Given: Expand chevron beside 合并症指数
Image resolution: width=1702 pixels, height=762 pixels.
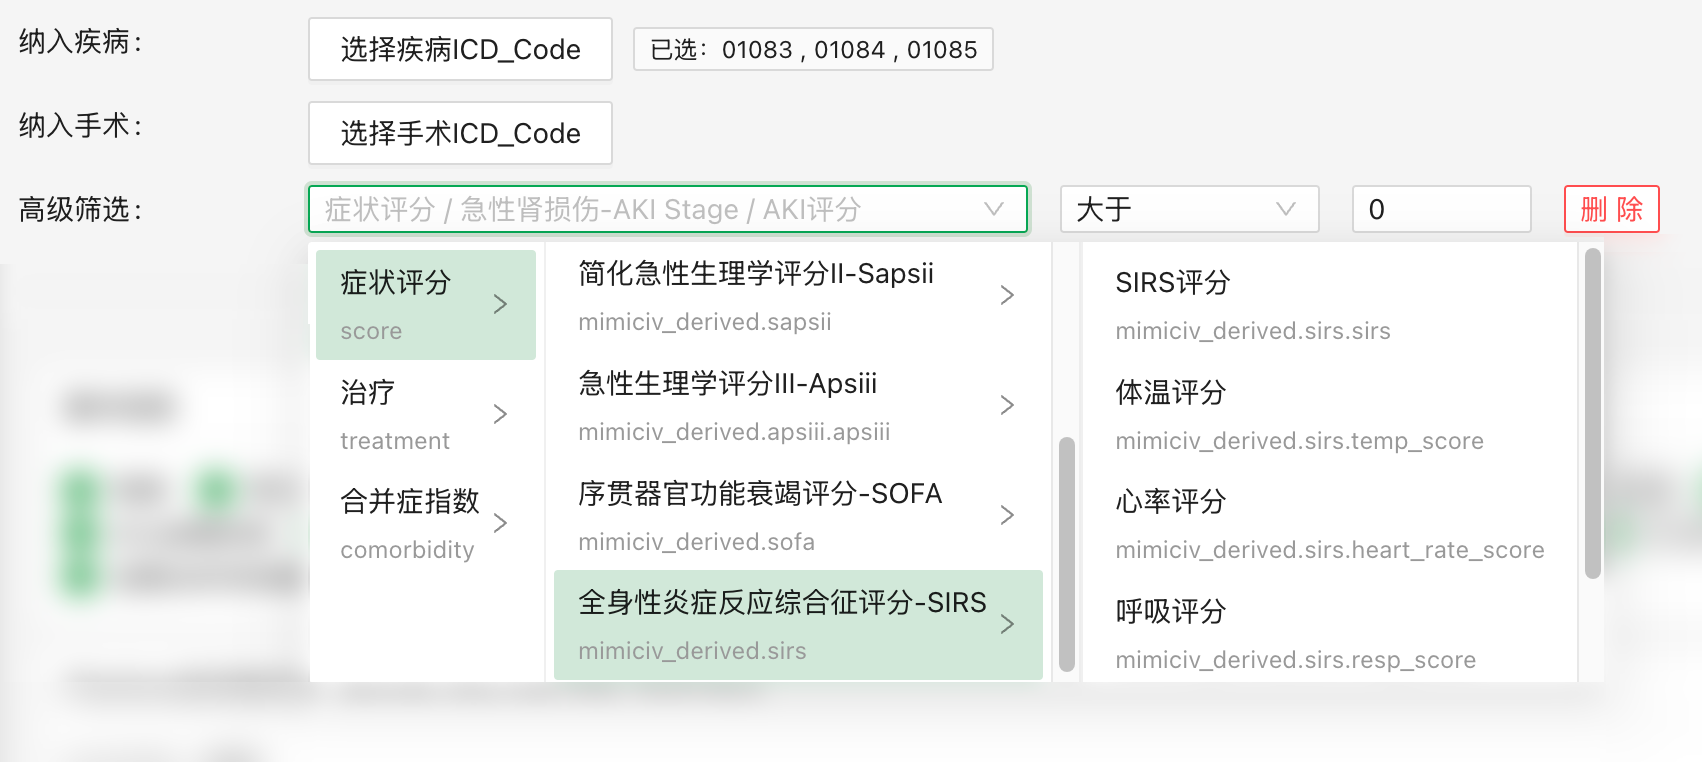Looking at the screenshot, I should 501,523.
